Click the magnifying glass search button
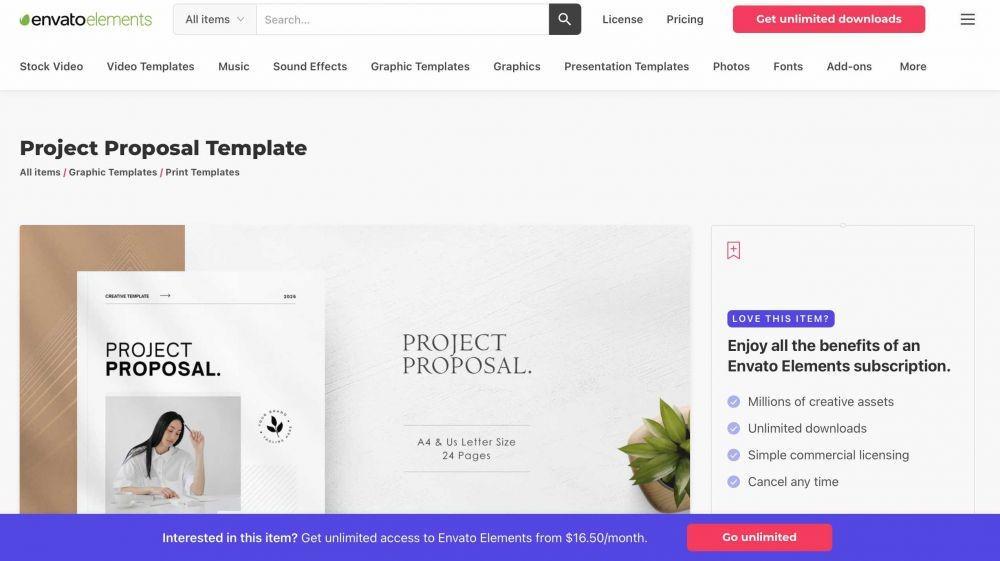 pyautogui.click(x=564, y=19)
